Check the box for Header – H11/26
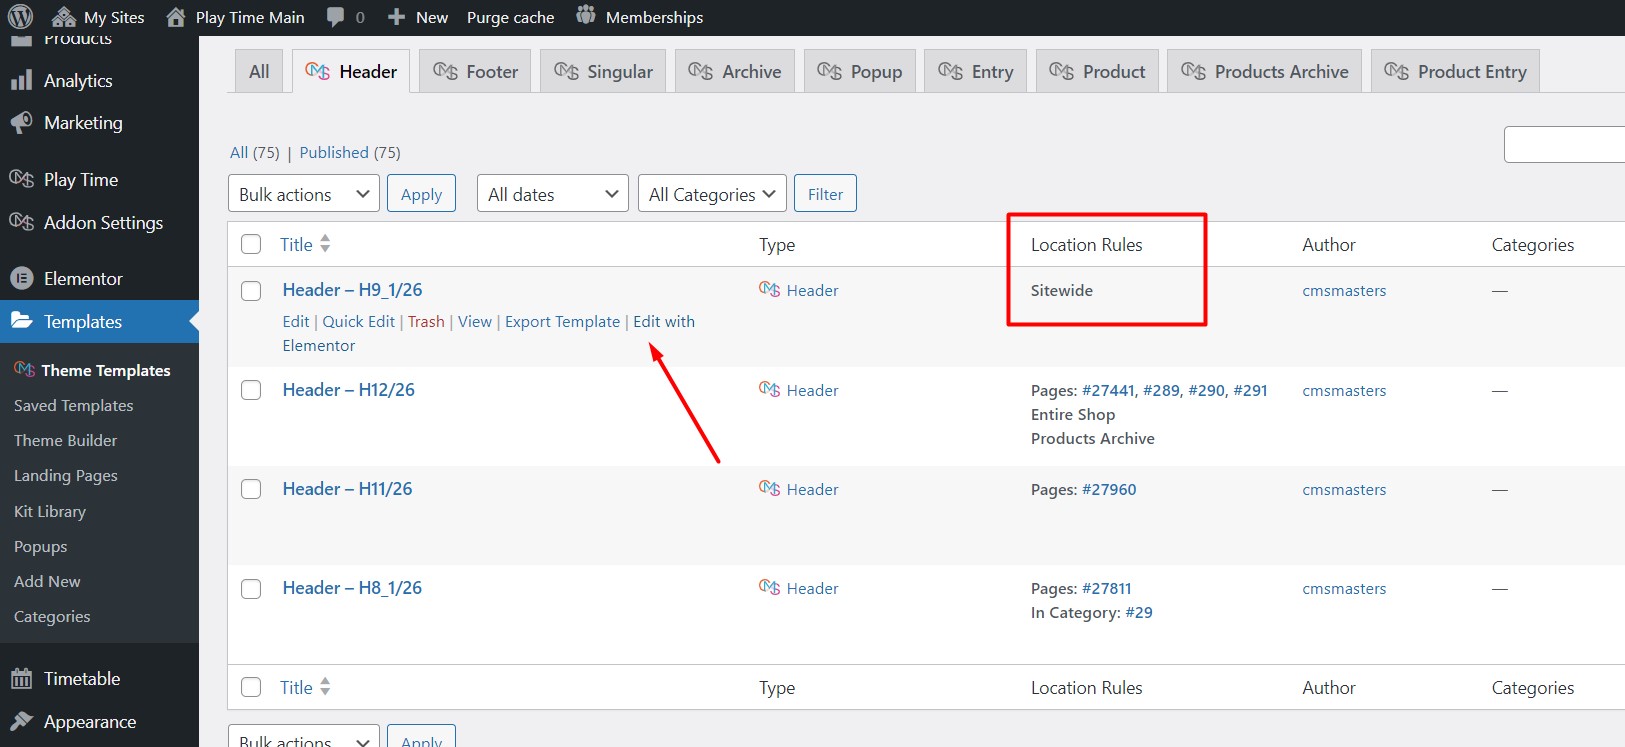This screenshot has width=1625, height=747. point(251,489)
